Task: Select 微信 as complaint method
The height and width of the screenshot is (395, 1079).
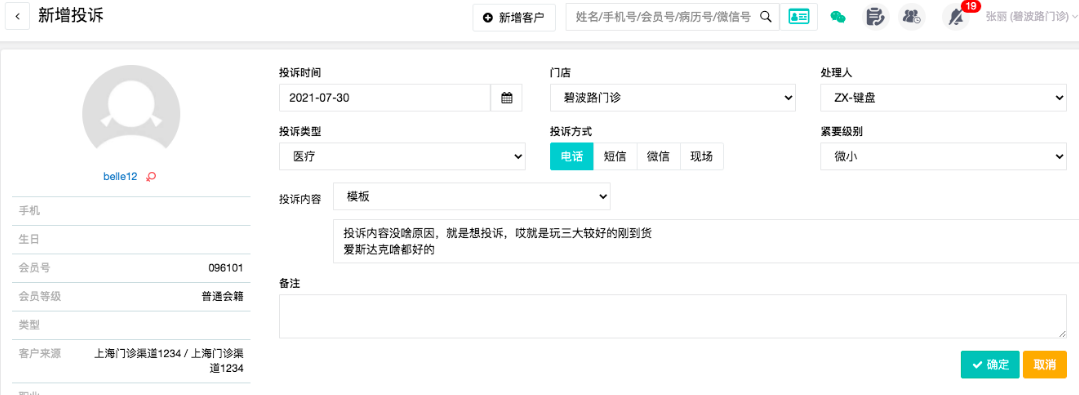Action: click(x=659, y=156)
